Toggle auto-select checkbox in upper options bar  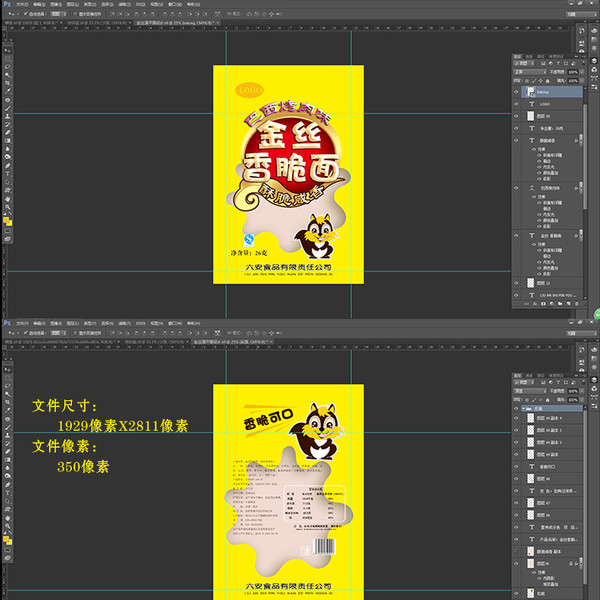(26, 13)
